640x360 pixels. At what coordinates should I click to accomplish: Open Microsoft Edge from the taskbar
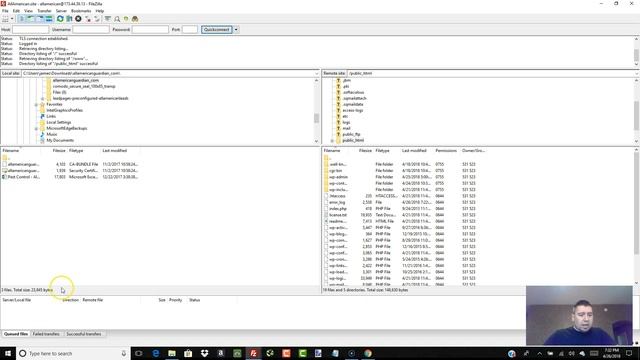tap(156, 353)
